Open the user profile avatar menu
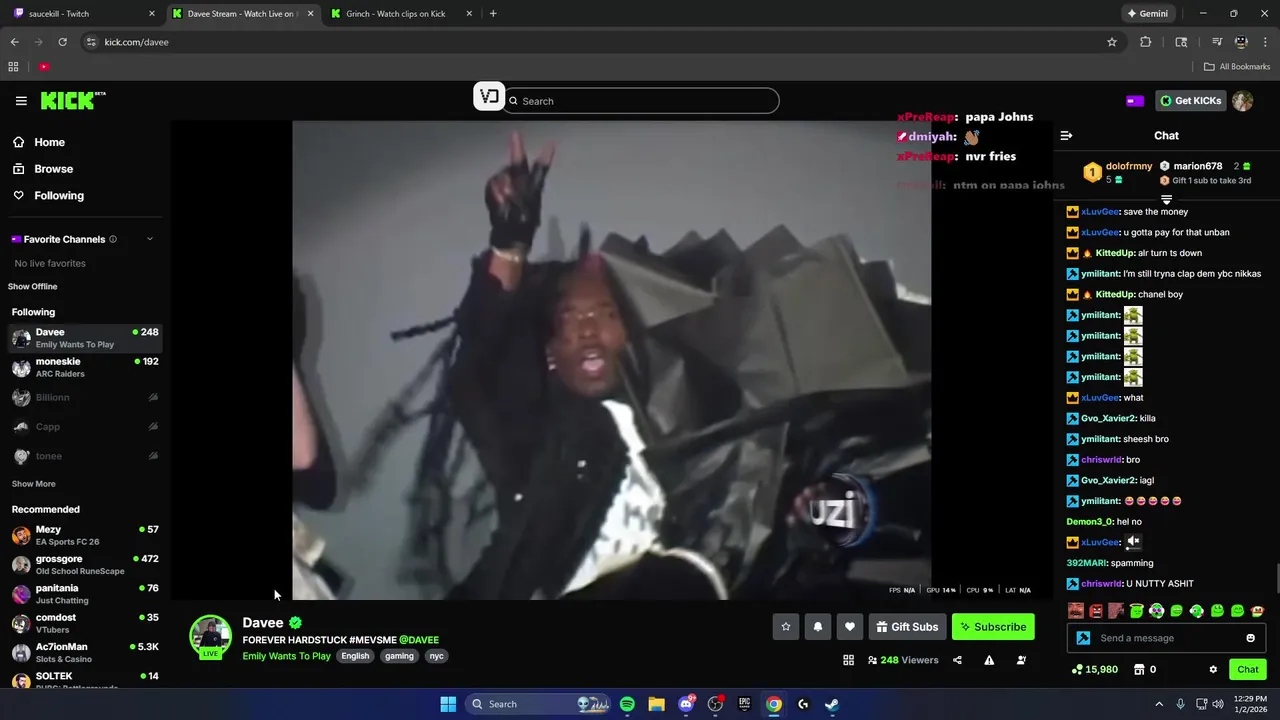1280x720 pixels. point(1242,101)
